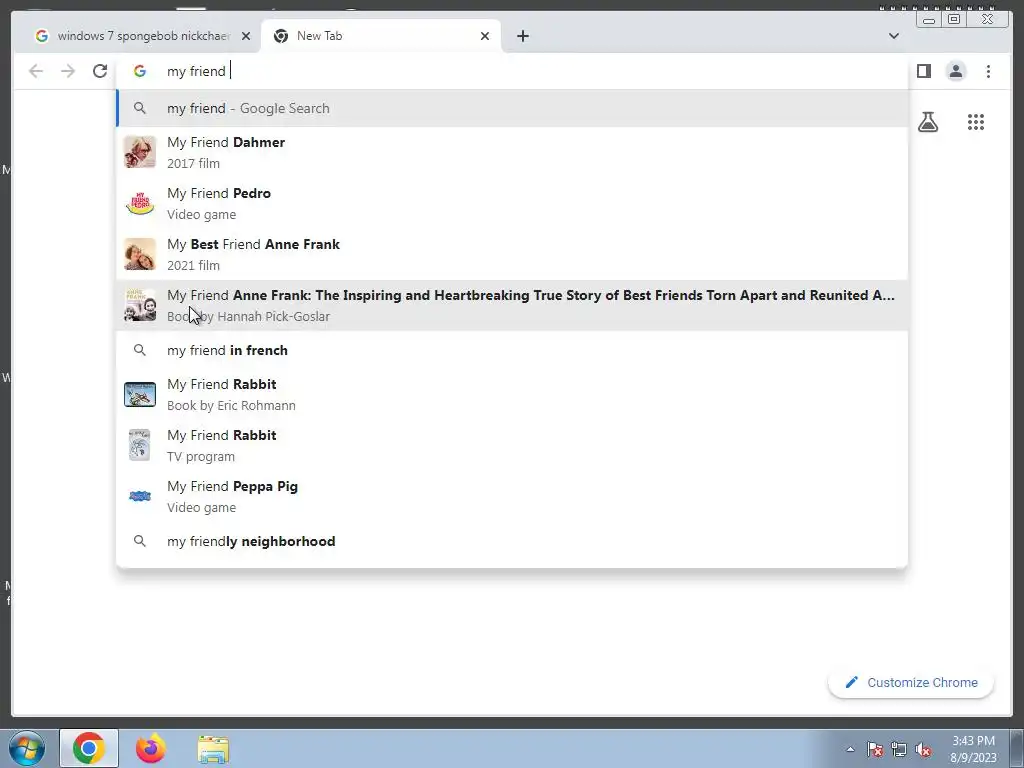Click the Chrome taskbar icon
Image resolution: width=1024 pixels, height=768 pixels.
point(89,748)
